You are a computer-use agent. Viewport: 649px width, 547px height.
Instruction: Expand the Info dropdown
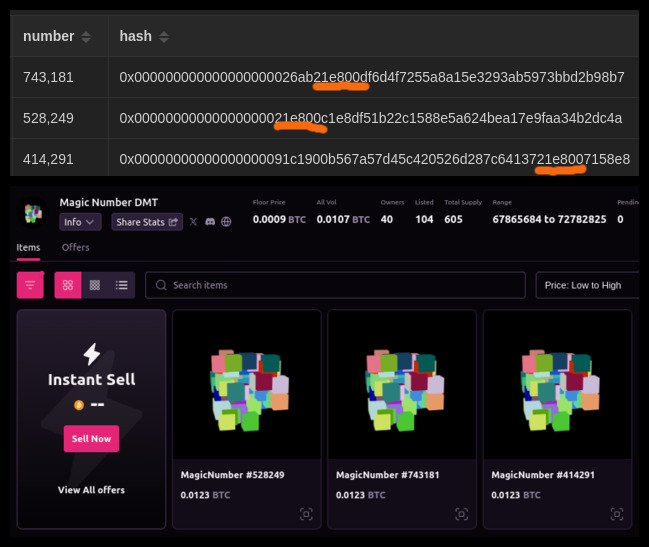pyautogui.click(x=80, y=222)
